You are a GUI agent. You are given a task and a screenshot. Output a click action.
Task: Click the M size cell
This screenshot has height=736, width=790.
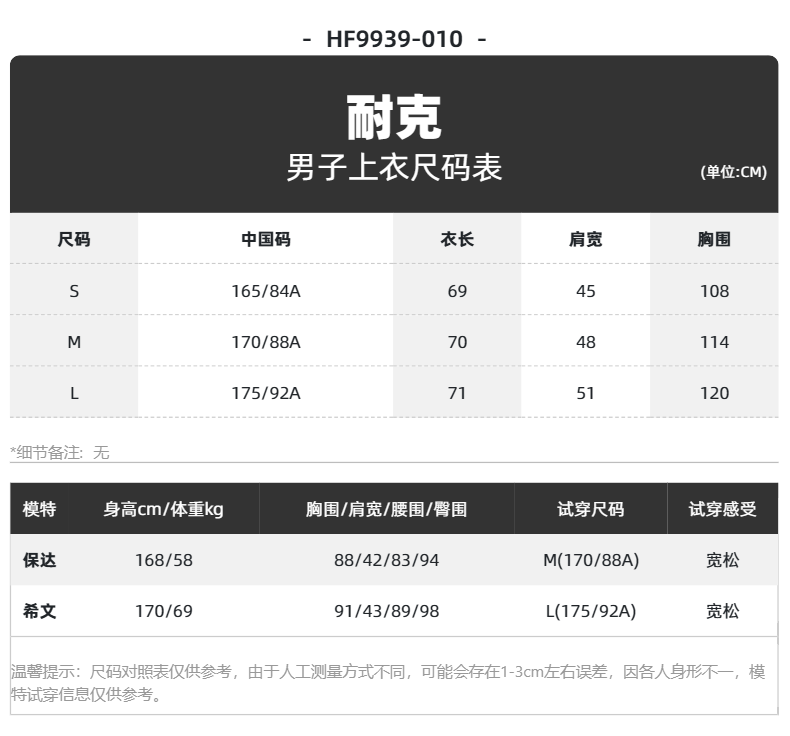pyautogui.click(x=74, y=343)
